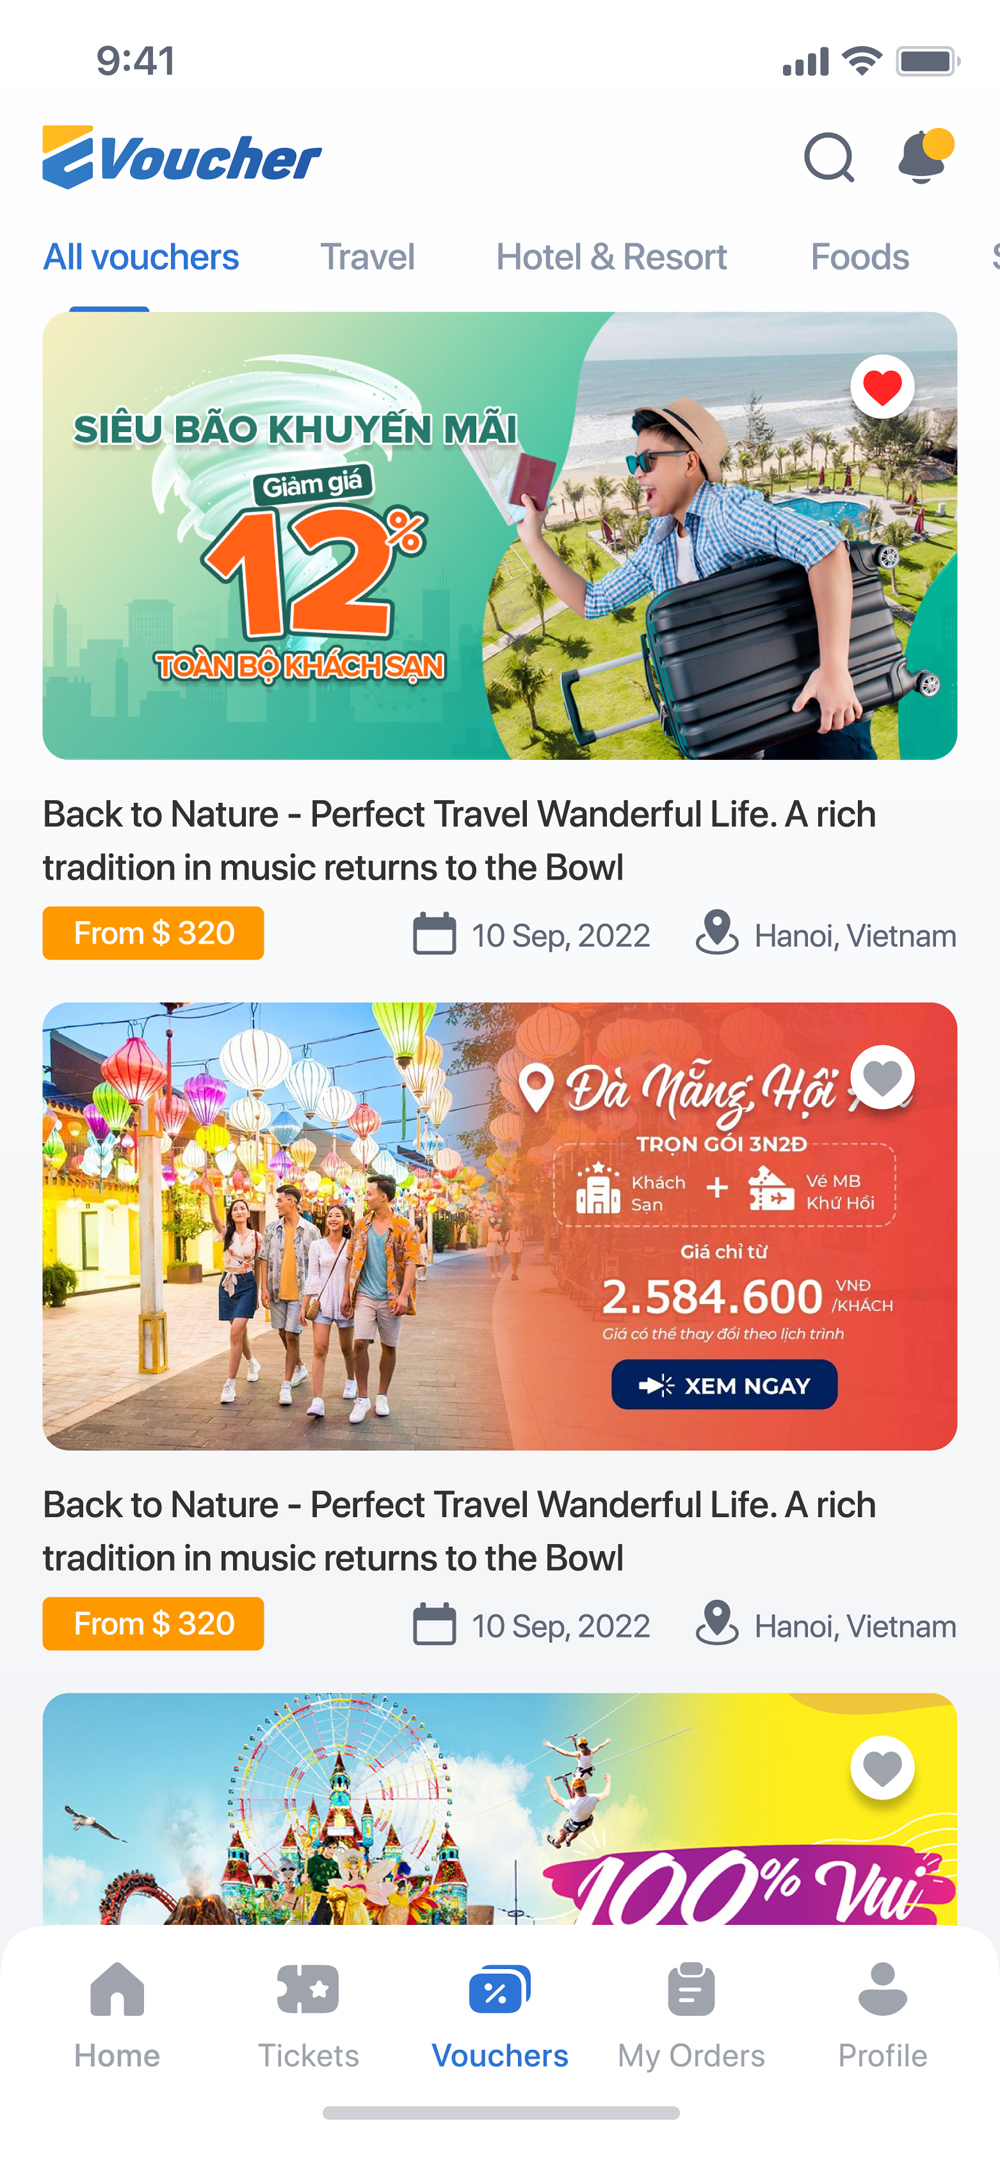Favorite the Đà Nẵng Hội An voucher
Screen dimensions: 1000x2165
(x=882, y=1077)
